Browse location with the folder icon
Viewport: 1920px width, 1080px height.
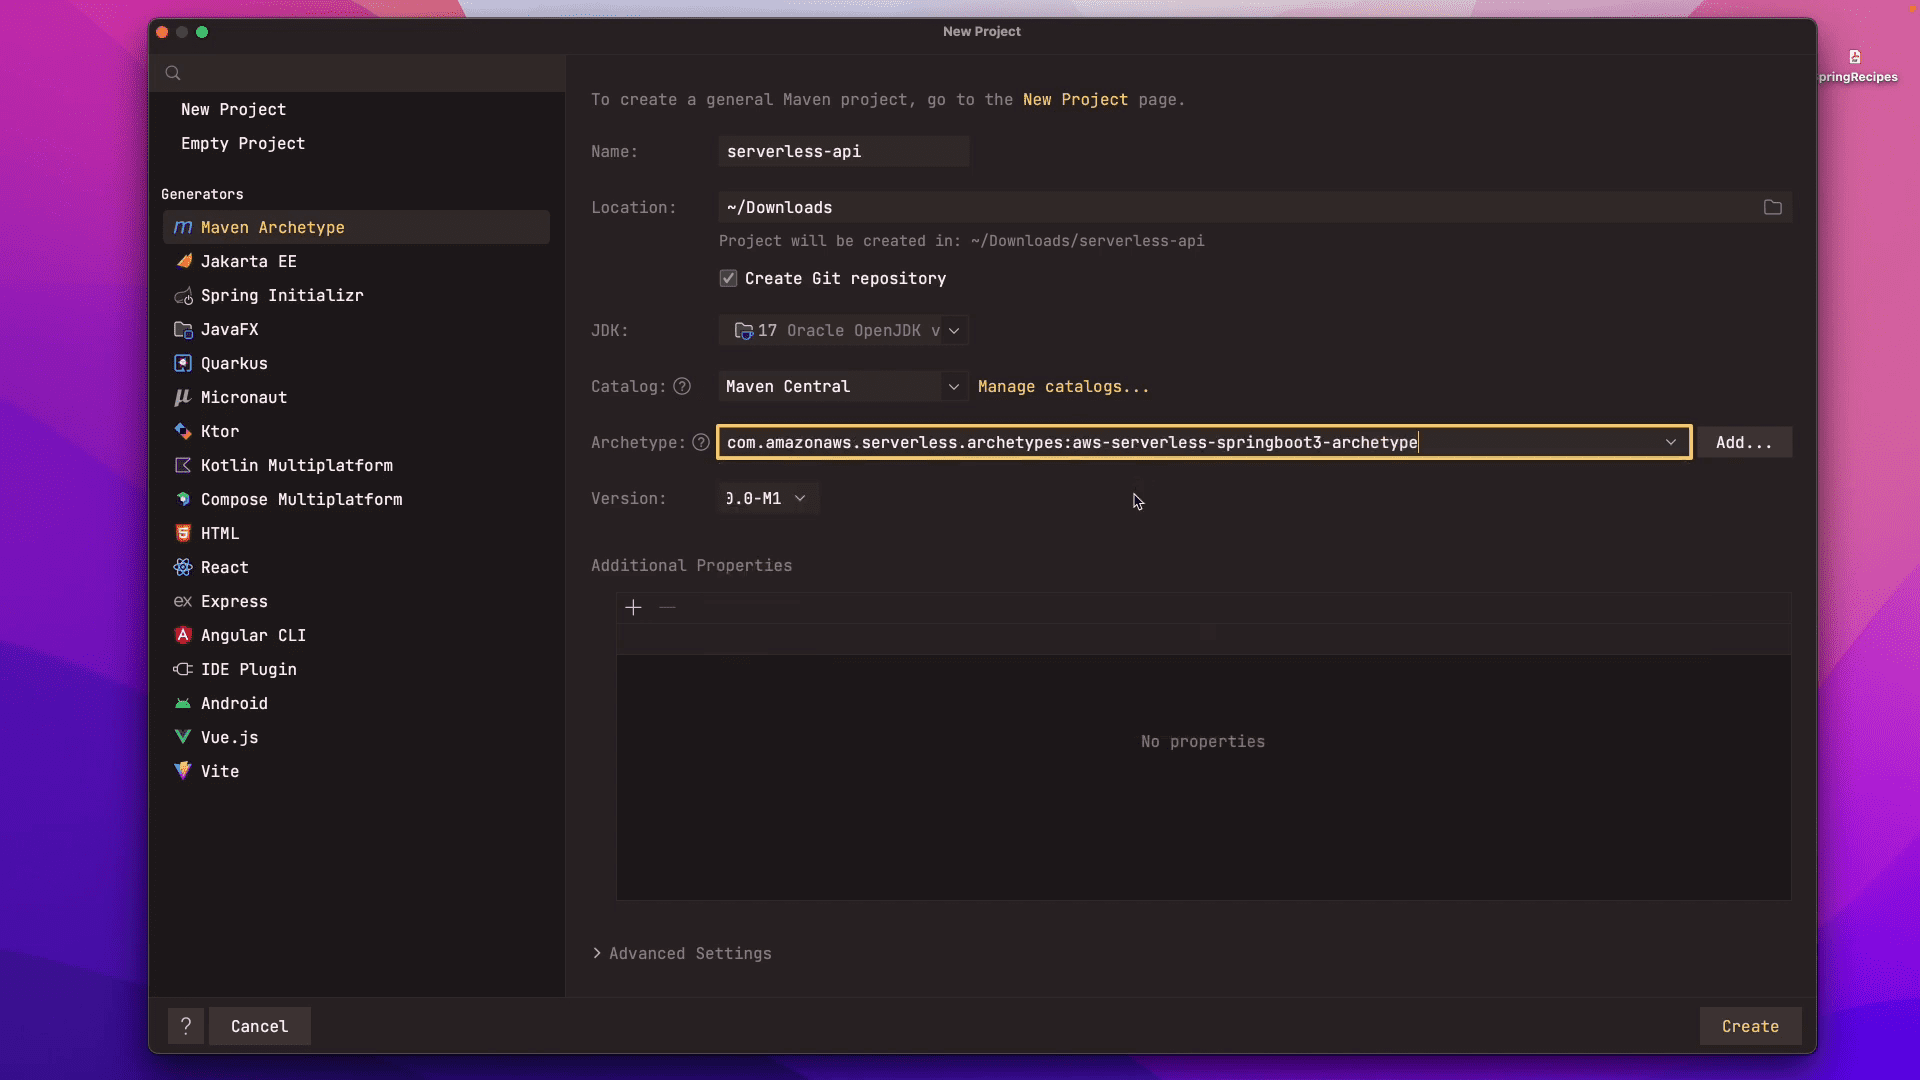[1772, 207]
